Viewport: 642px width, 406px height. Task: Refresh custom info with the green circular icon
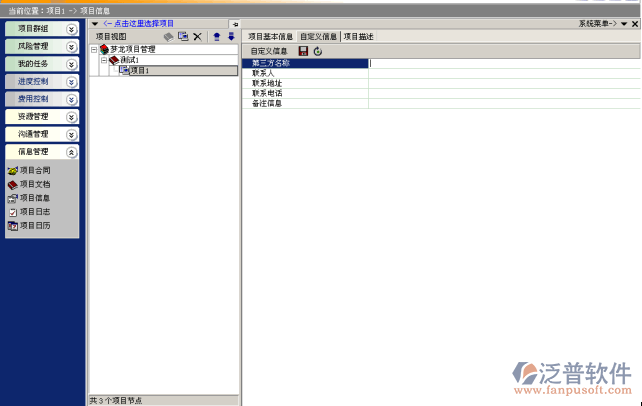(x=318, y=51)
